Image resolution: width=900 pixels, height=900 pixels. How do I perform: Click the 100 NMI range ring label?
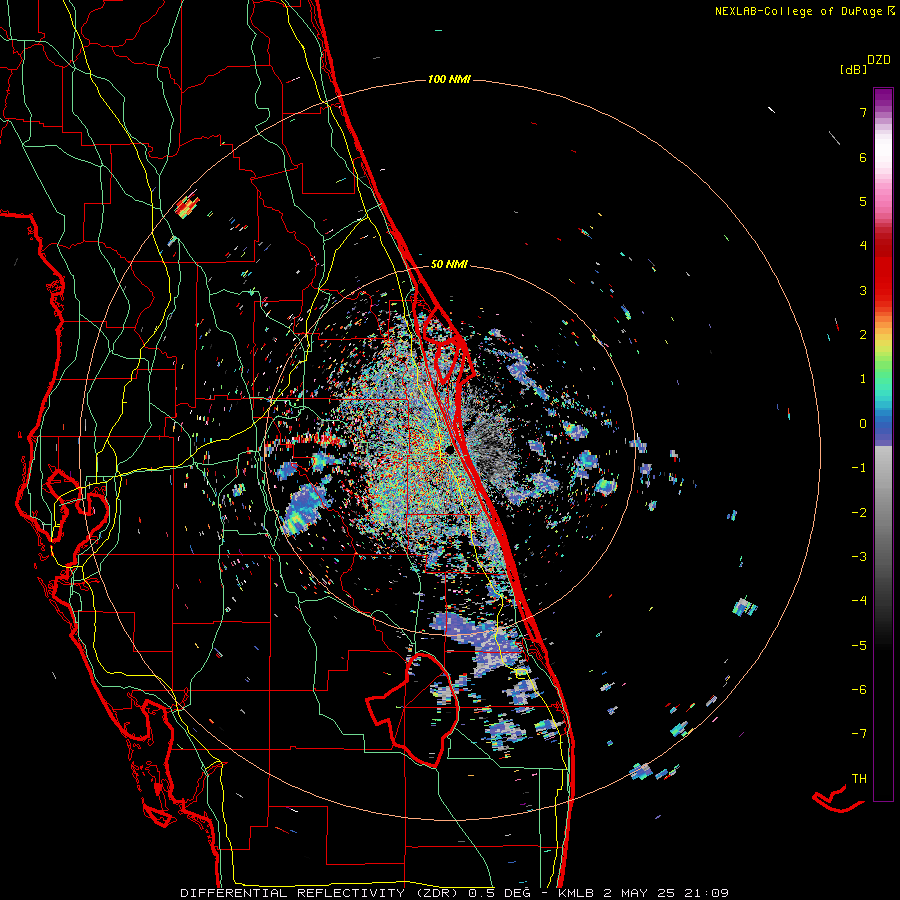(x=449, y=79)
